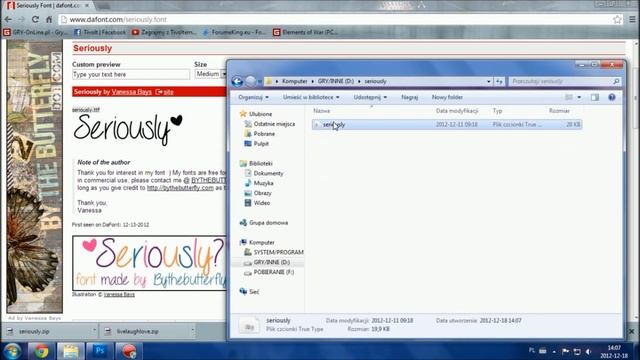This screenshot has height=360, width=640.
Task: Expand address bar history dropdown
Action: pos(488,81)
